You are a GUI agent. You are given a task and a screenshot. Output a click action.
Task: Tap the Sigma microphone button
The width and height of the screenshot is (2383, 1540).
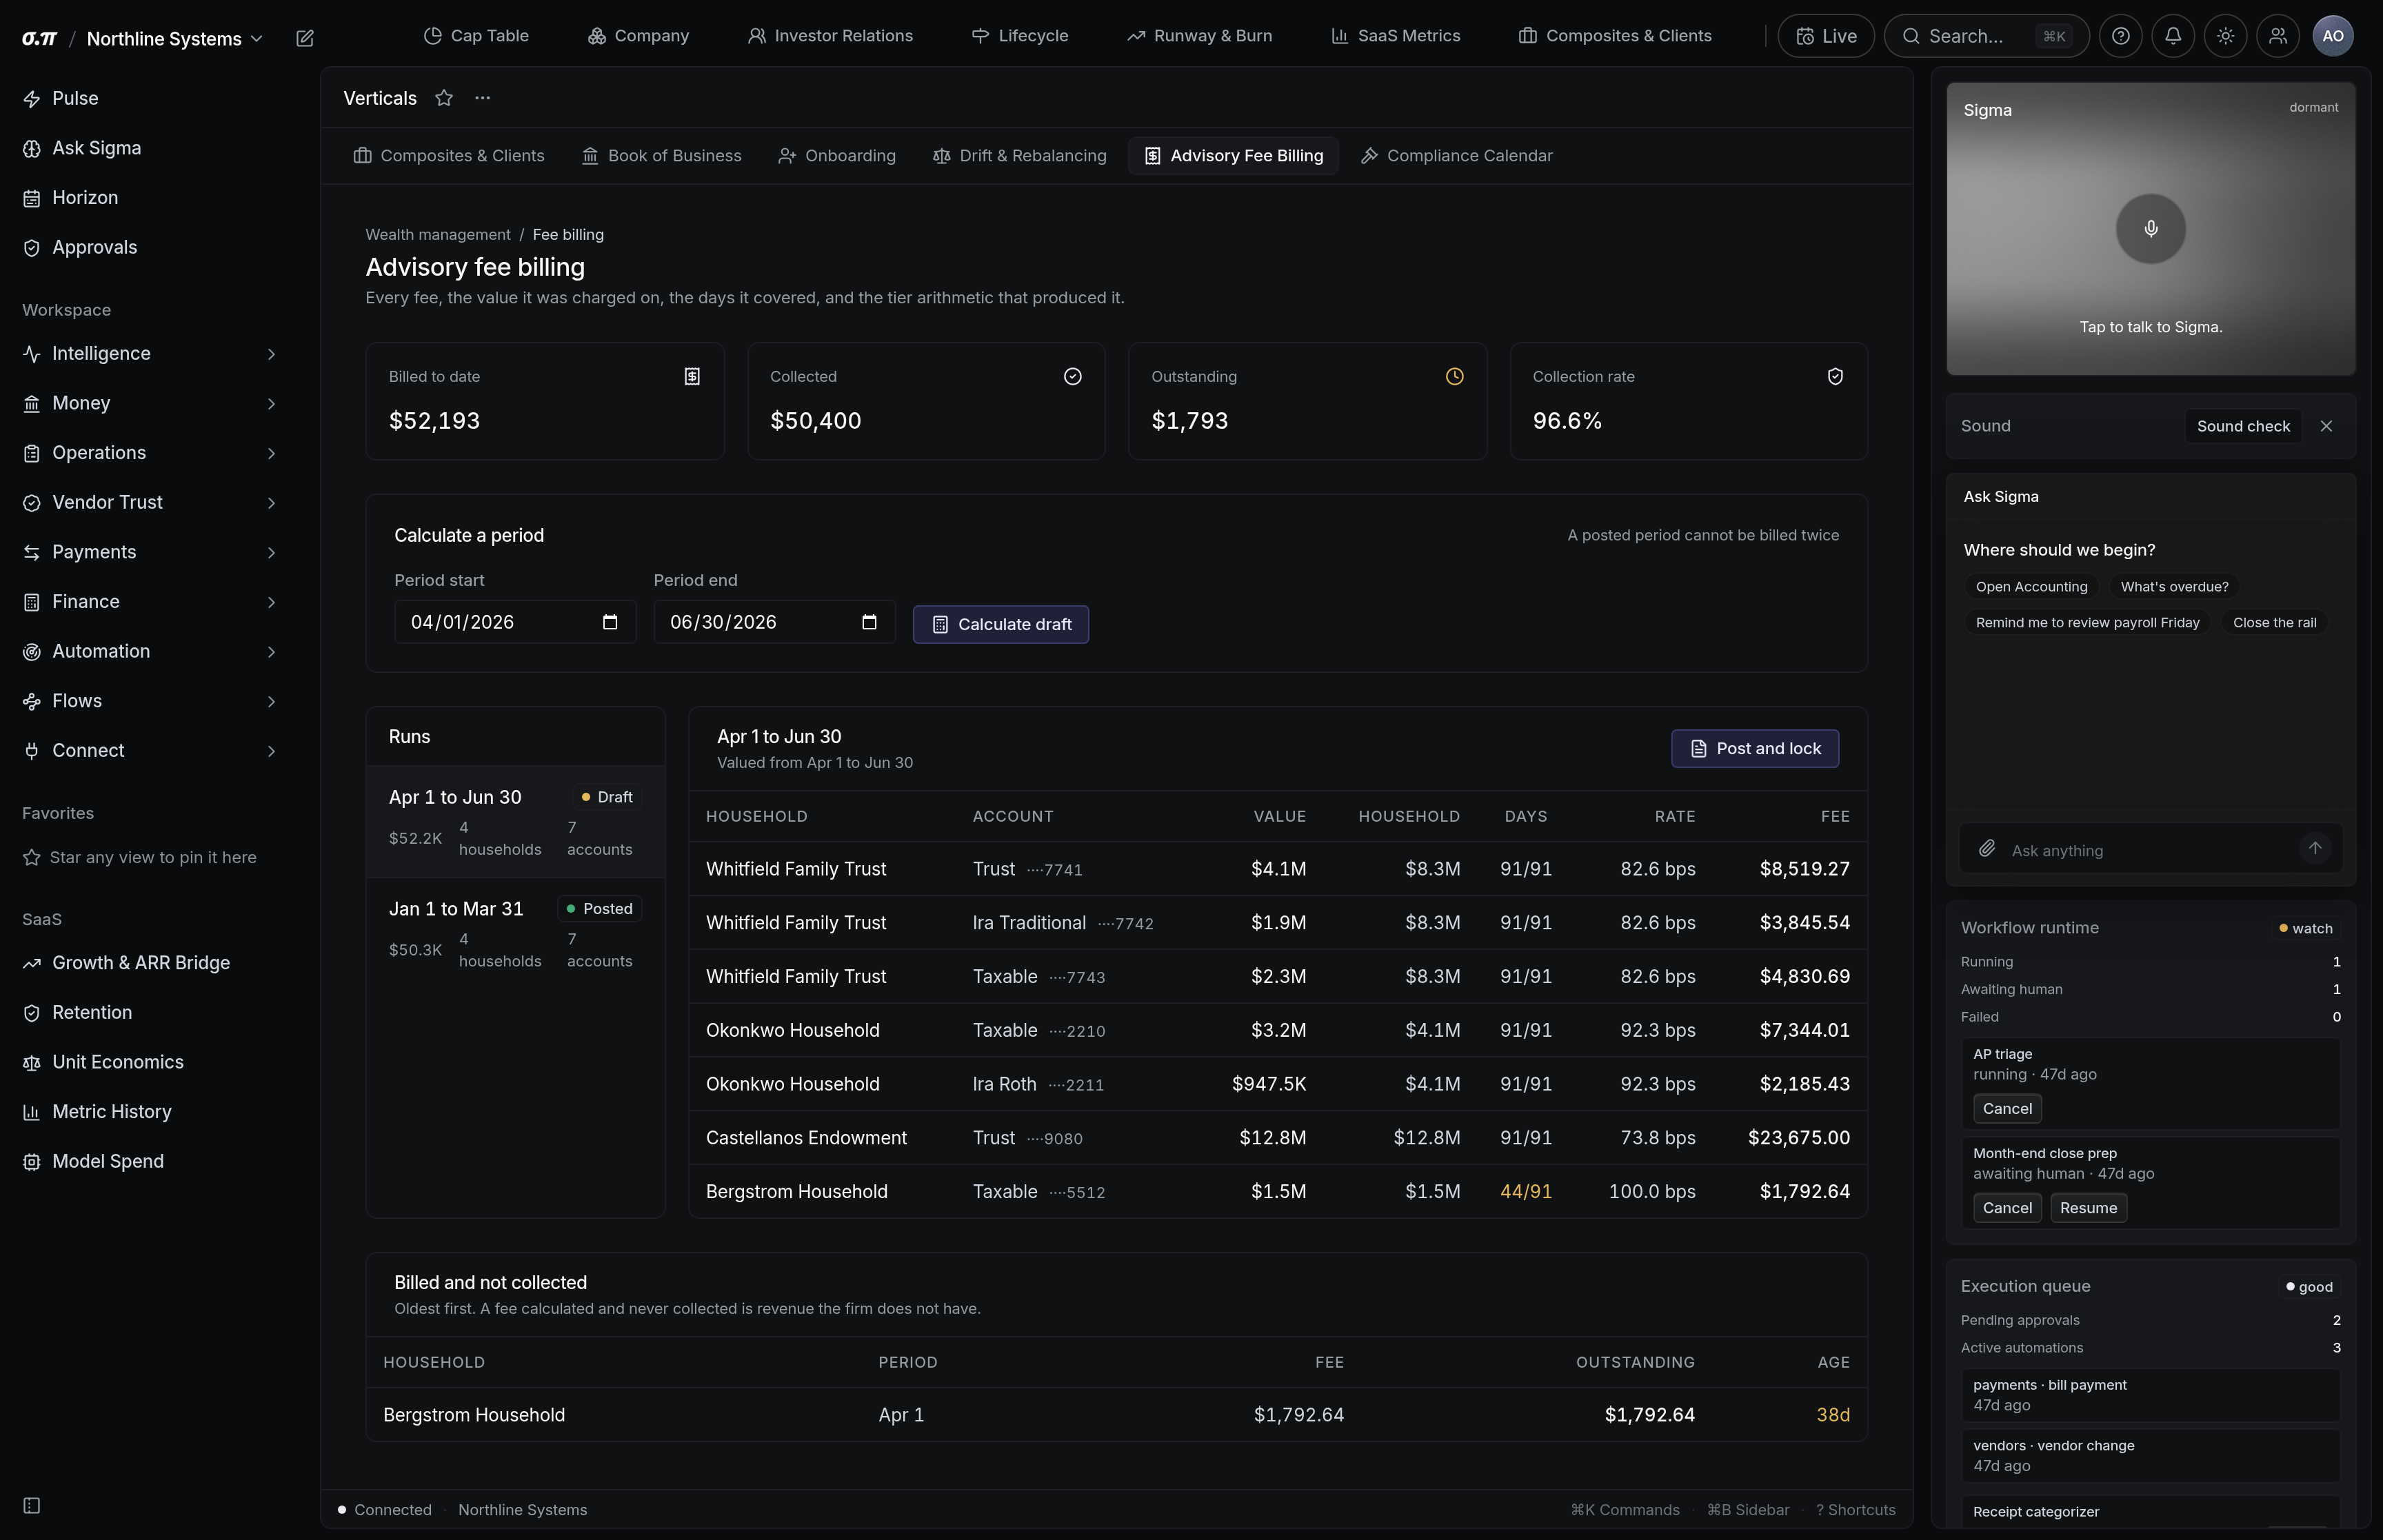(2150, 229)
